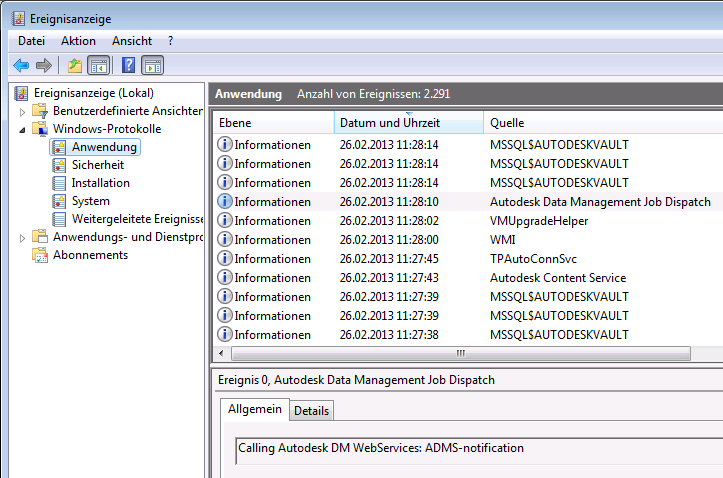Viewport: 723px width, 478px height.
Task: Open the Aktion menu
Action: [78, 41]
